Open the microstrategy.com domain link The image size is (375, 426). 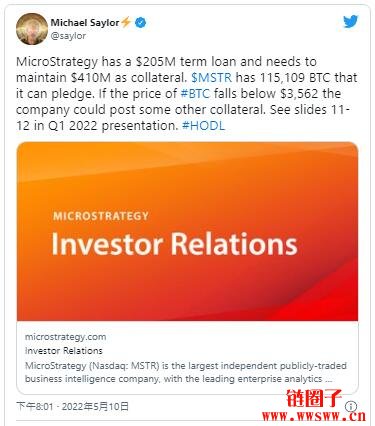pyautogui.click(x=66, y=337)
